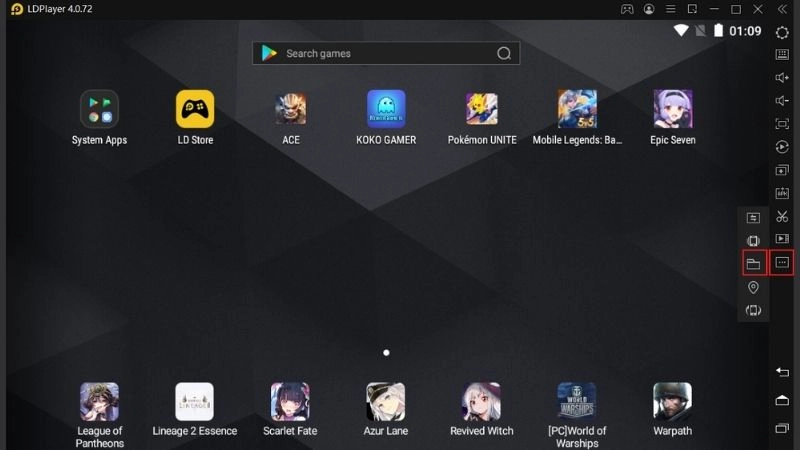
Task: Increase volume with sidebar speaker plus
Action: [x=782, y=78]
